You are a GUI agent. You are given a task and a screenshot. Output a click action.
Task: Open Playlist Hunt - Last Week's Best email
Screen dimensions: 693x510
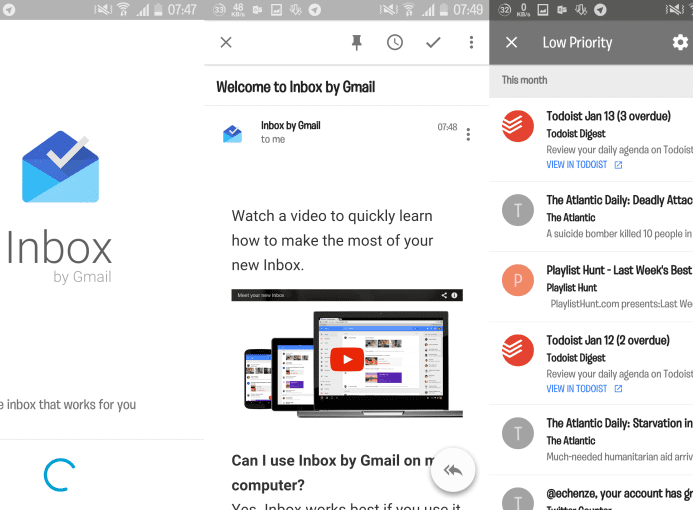tap(591, 287)
